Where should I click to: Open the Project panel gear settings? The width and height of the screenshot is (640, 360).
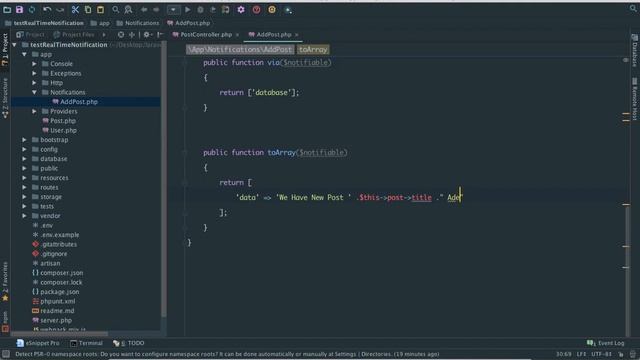(147, 35)
